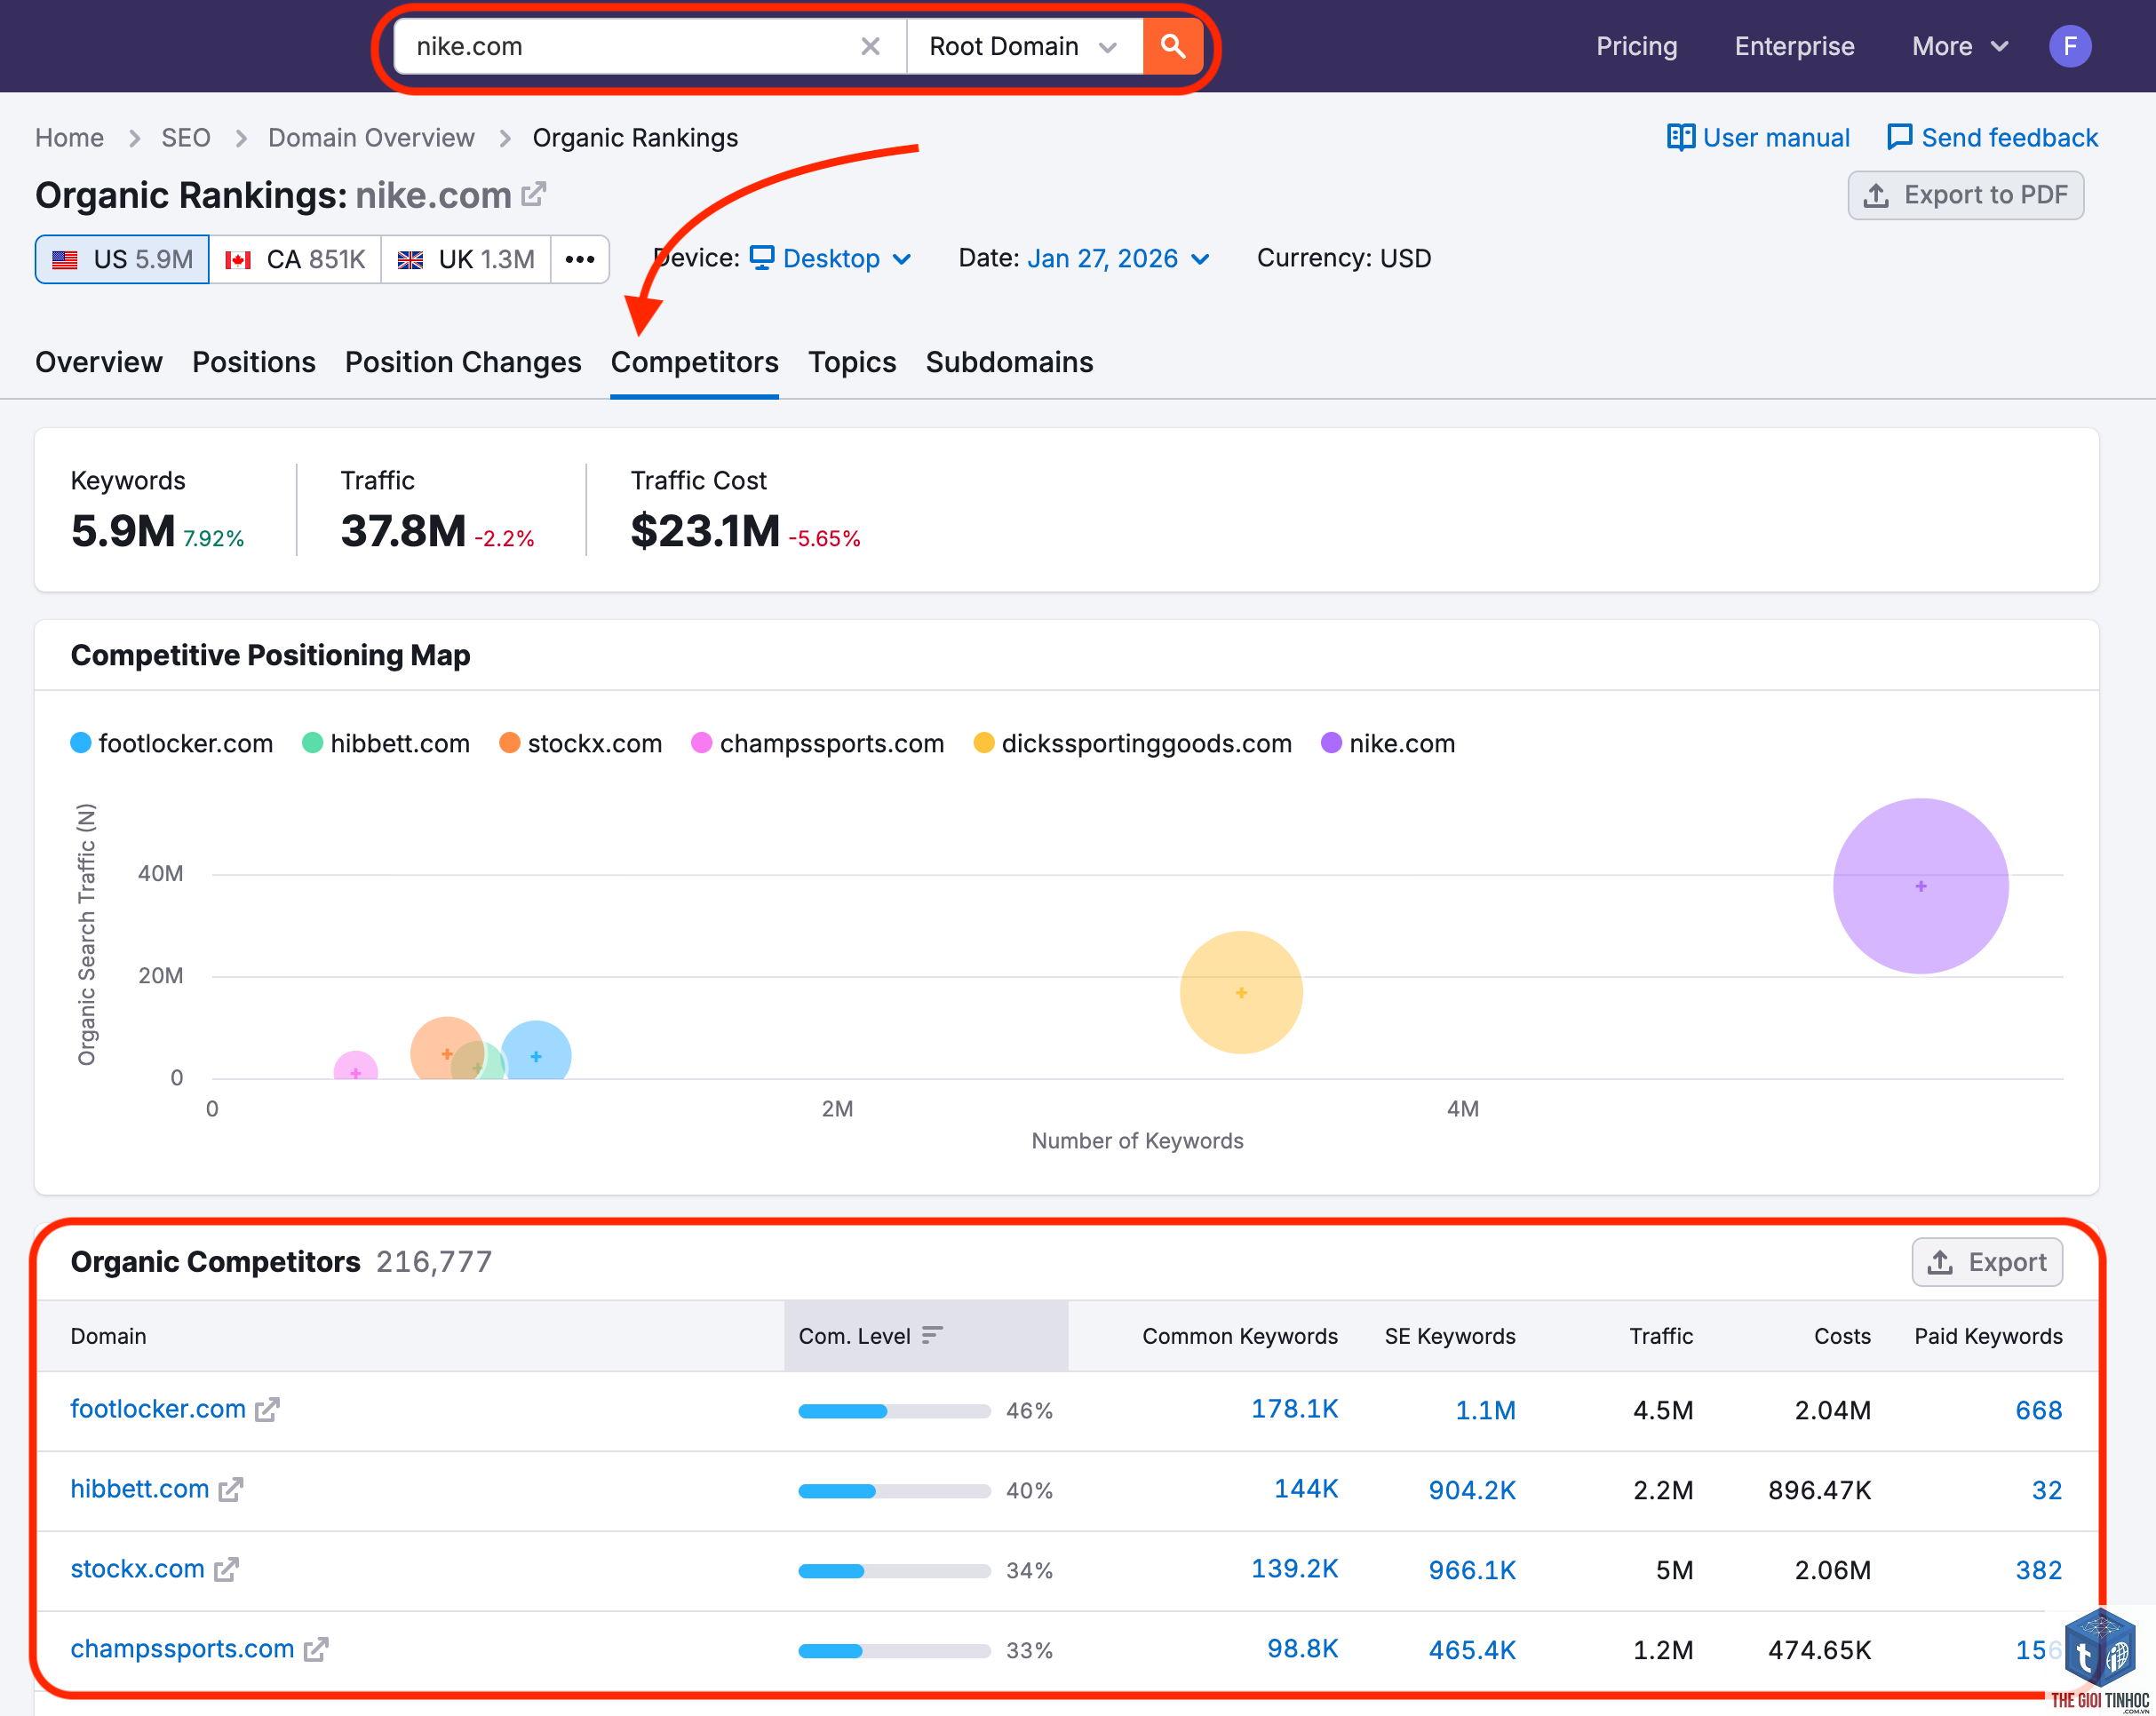Image resolution: width=2156 pixels, height=1716 pixels.
Task: Toggle dickssportinggoods.com in chart legend
Action: pyautogui.click(x=1133, y=743)
